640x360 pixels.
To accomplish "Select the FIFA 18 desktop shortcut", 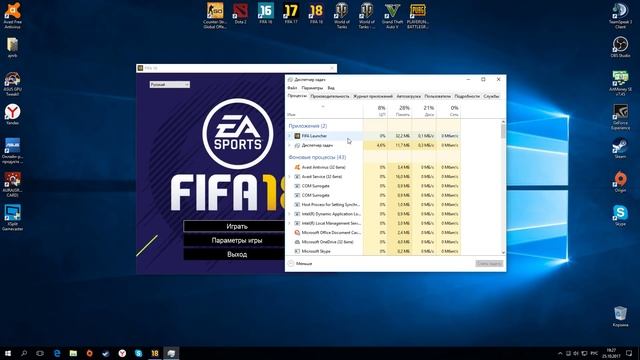I will tap(316, 13).
